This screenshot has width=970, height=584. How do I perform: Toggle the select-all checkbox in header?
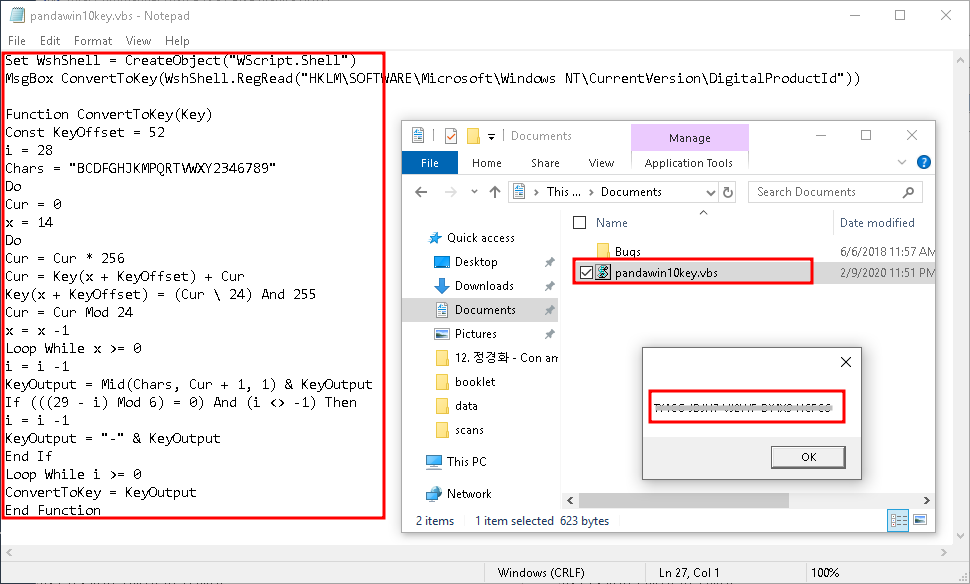pos(580,223)
